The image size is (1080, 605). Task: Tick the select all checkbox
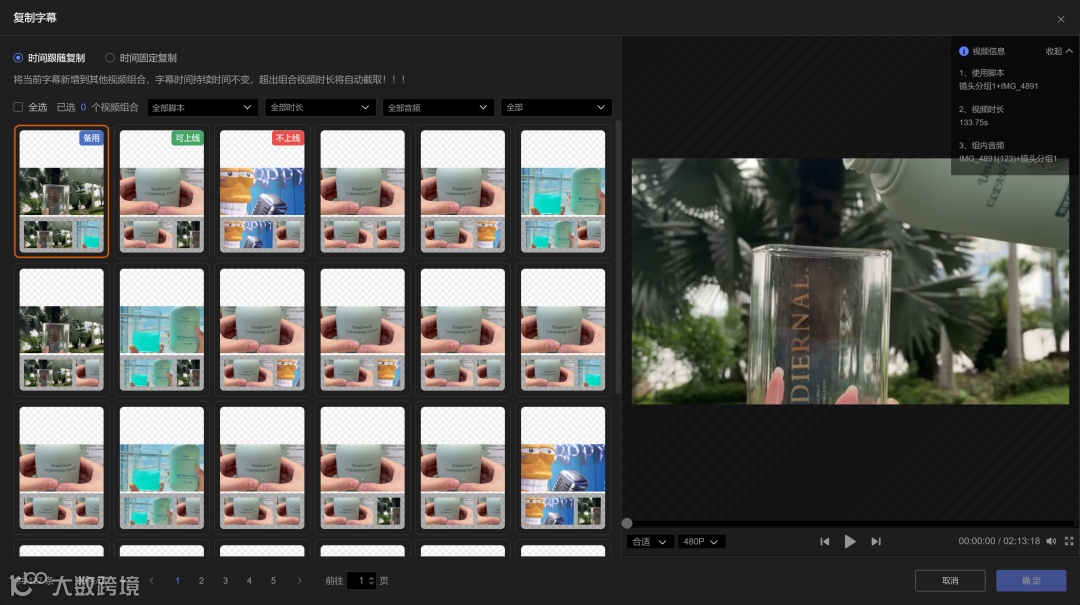(x=18, y=107)
